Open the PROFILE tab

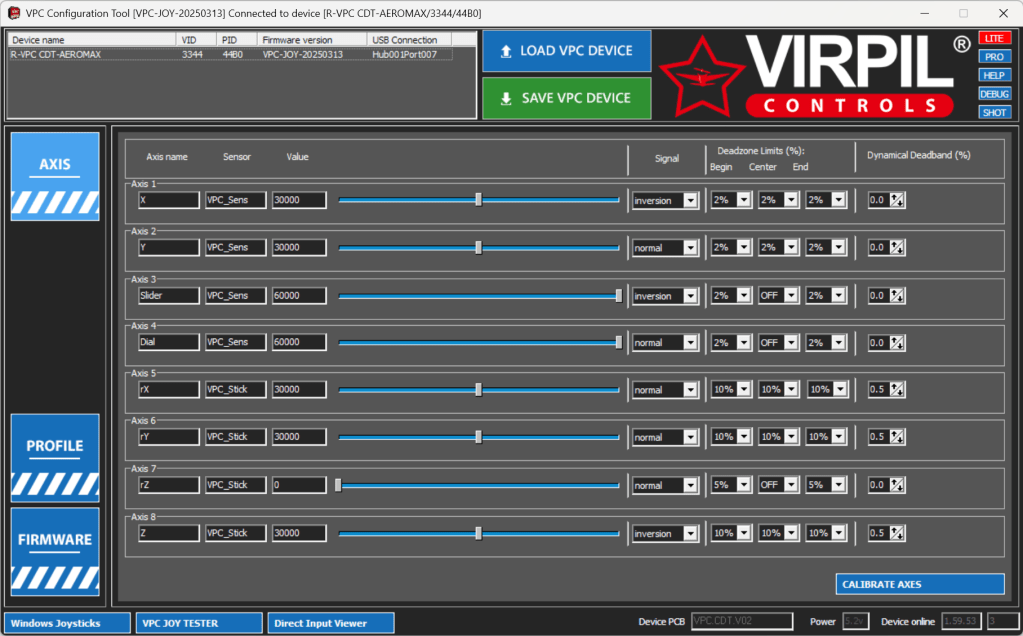point(55,457)
